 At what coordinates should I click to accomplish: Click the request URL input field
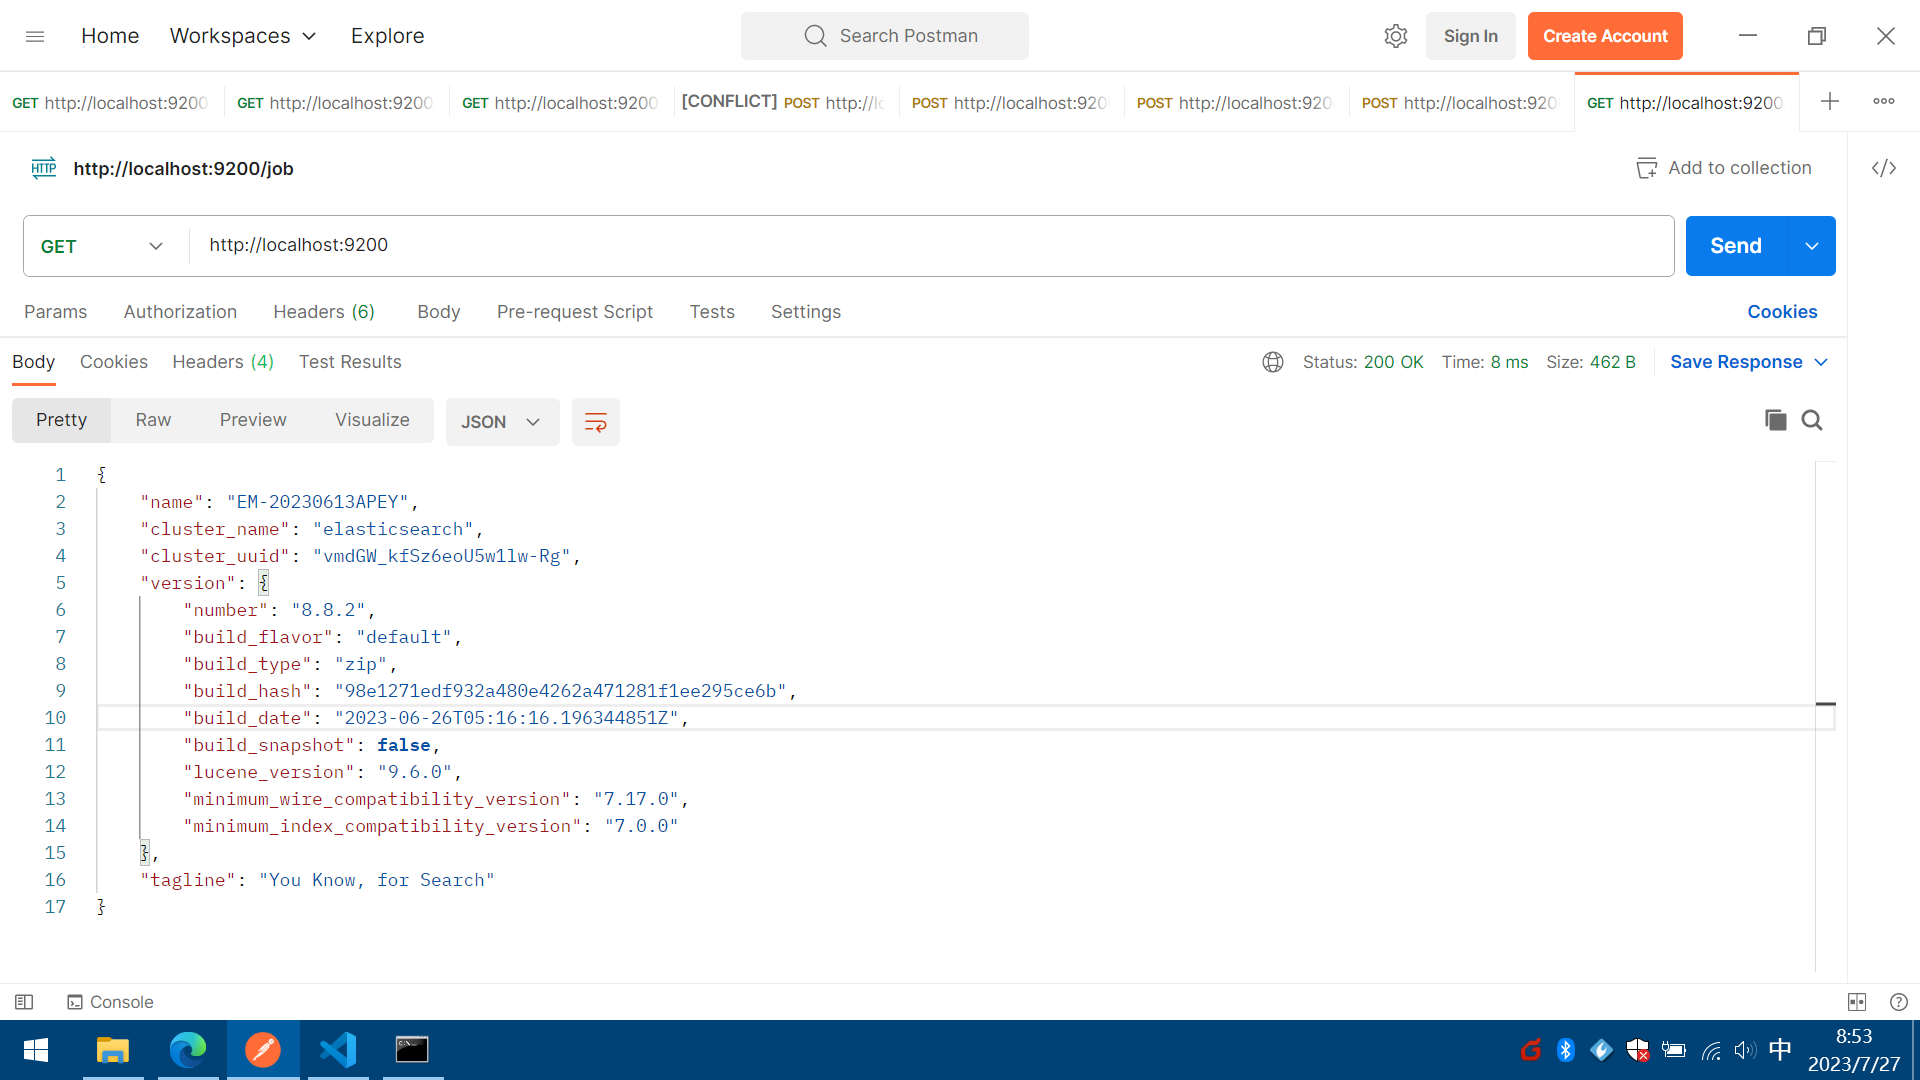[930, 246]
